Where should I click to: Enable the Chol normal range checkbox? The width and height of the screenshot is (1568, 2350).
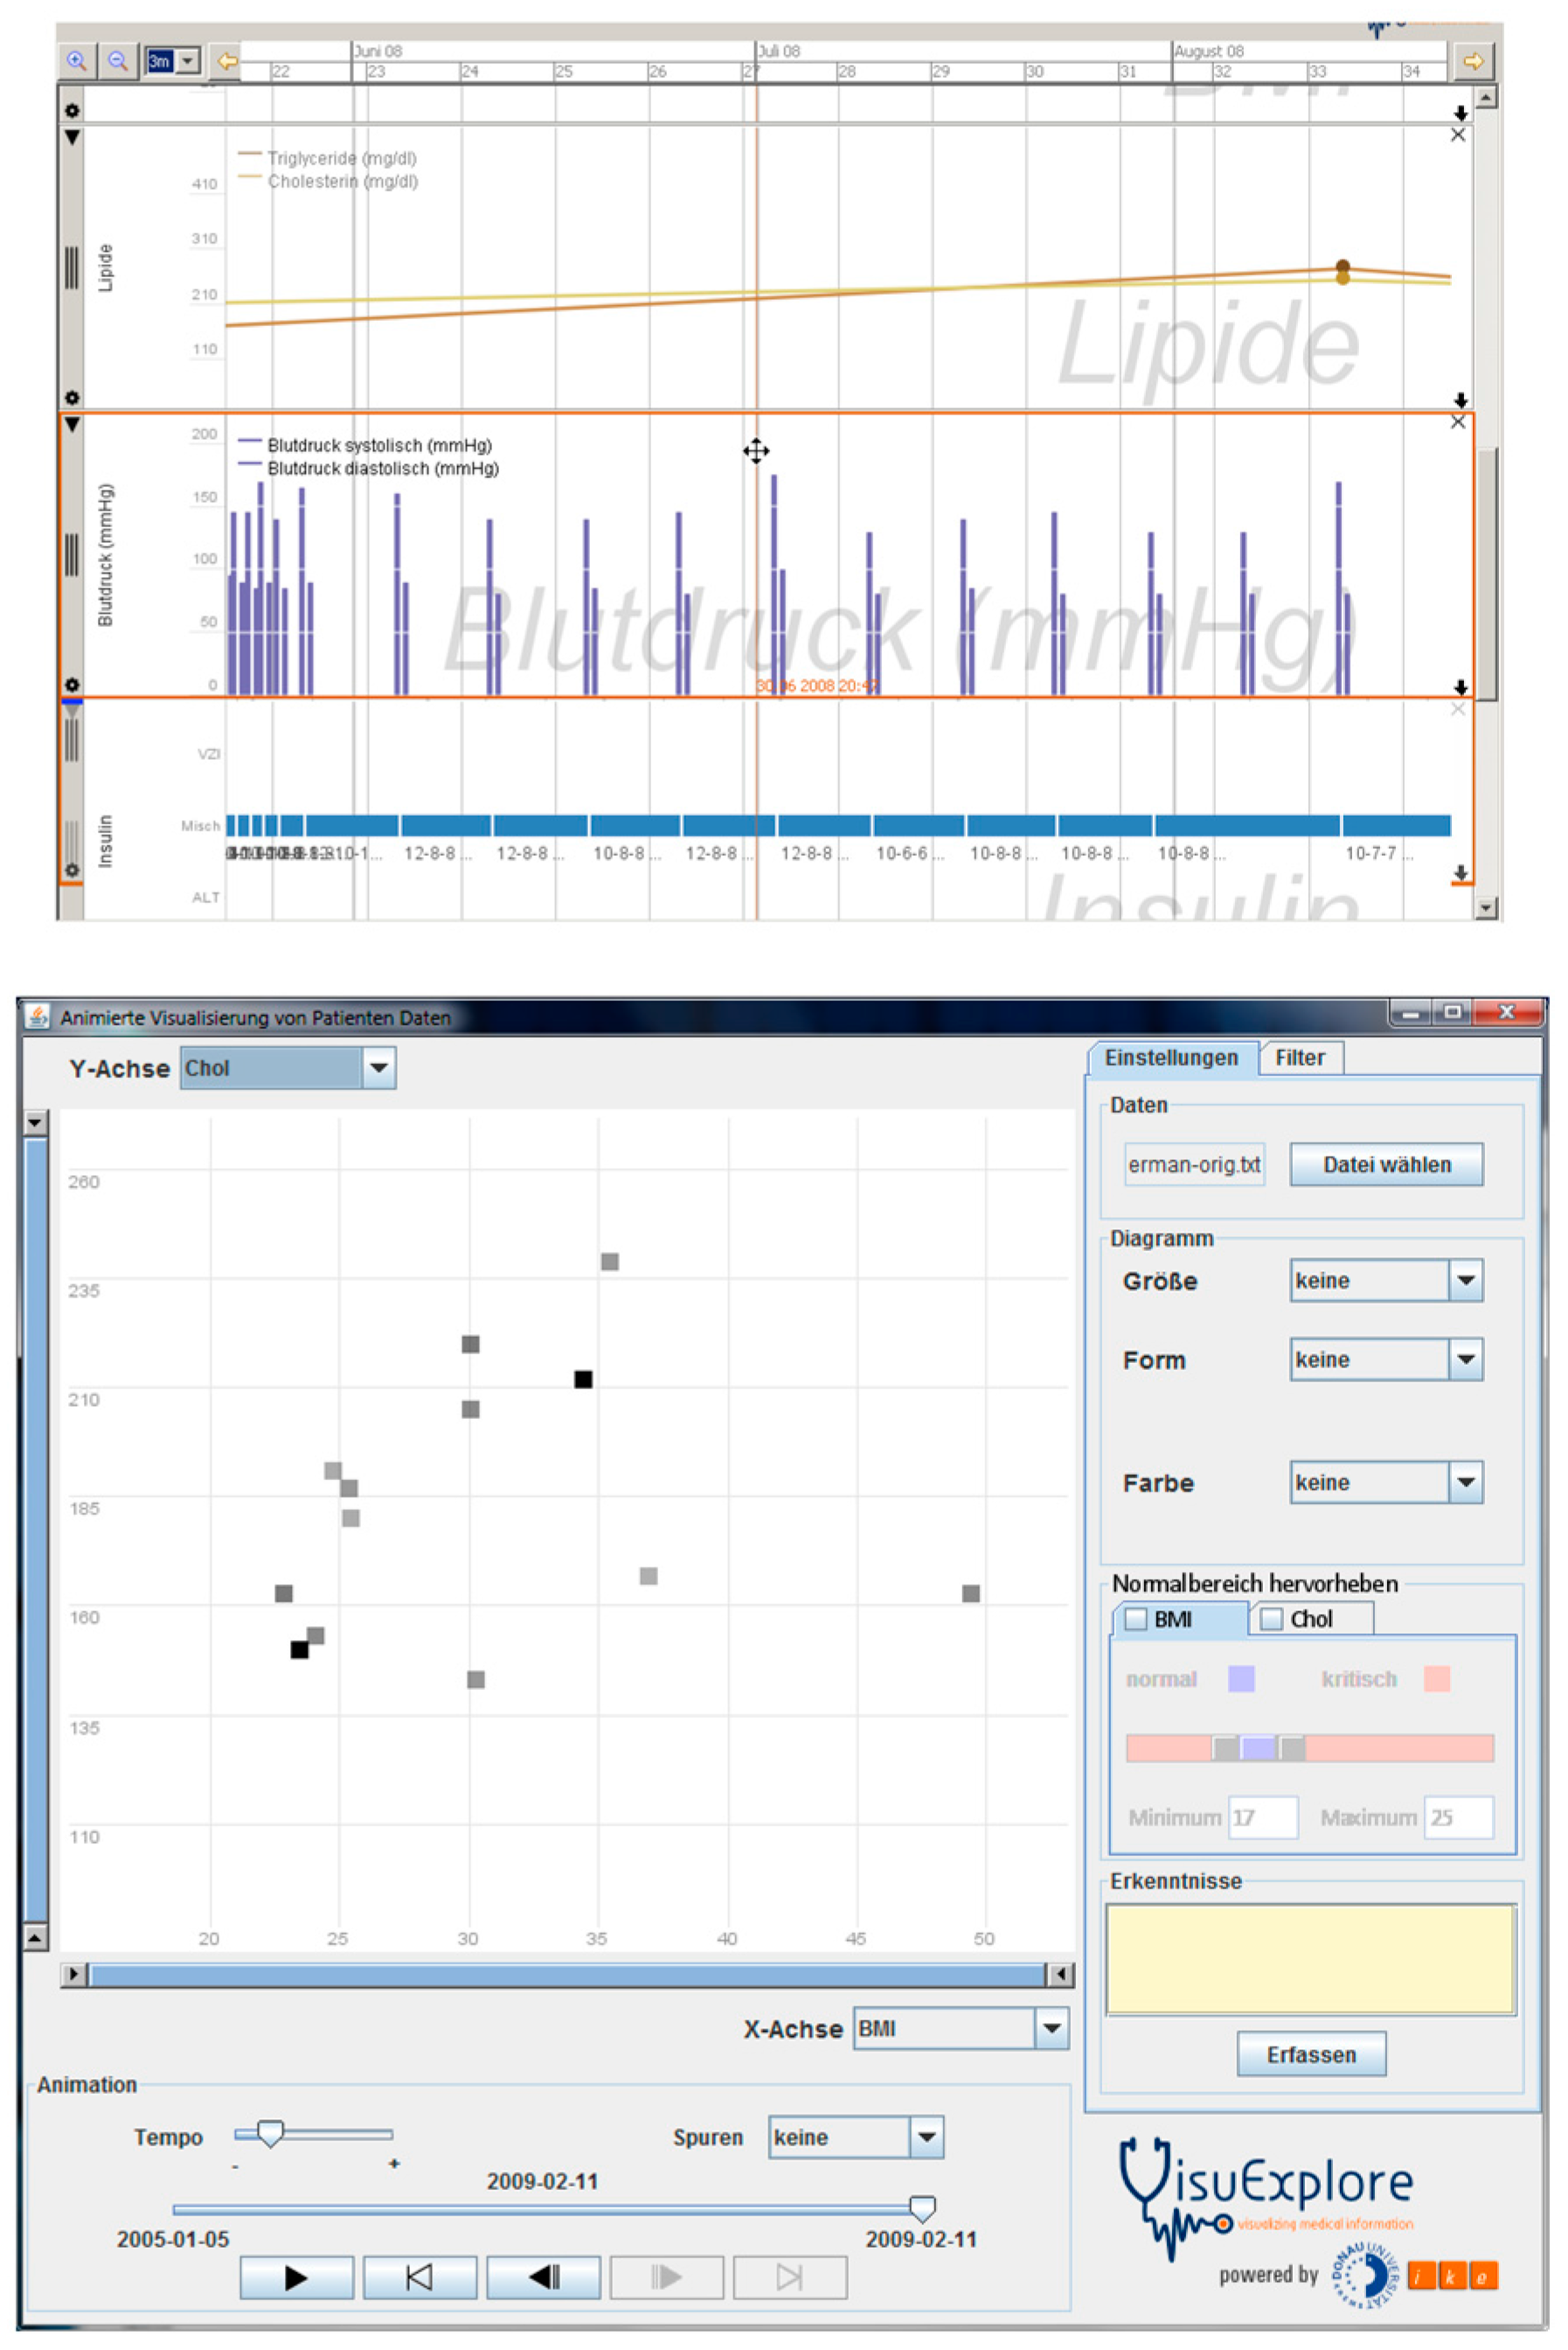point(1271,1618)
